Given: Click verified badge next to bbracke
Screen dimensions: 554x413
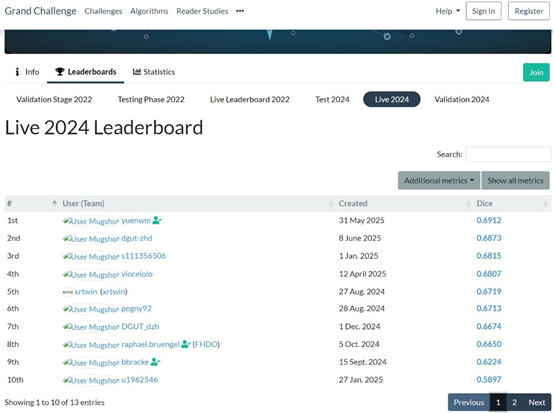Looking at the screenshot, I should pos(155,362).
